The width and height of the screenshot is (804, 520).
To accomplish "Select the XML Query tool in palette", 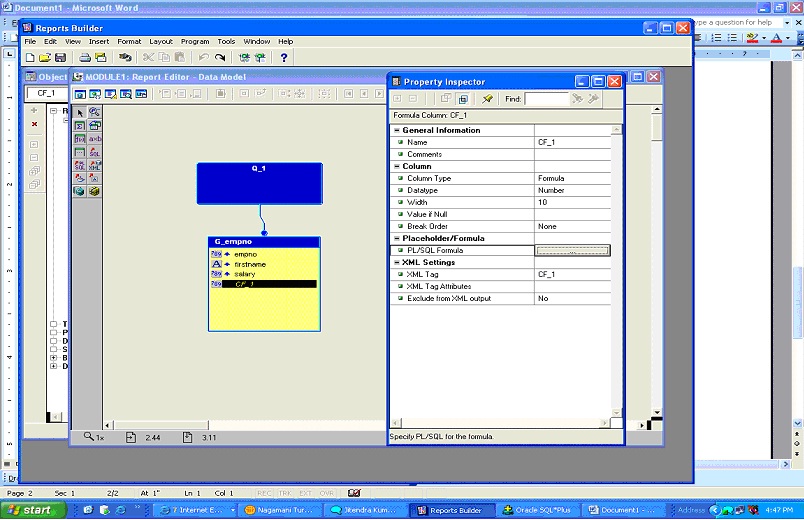I will click(x=95, y=165).
